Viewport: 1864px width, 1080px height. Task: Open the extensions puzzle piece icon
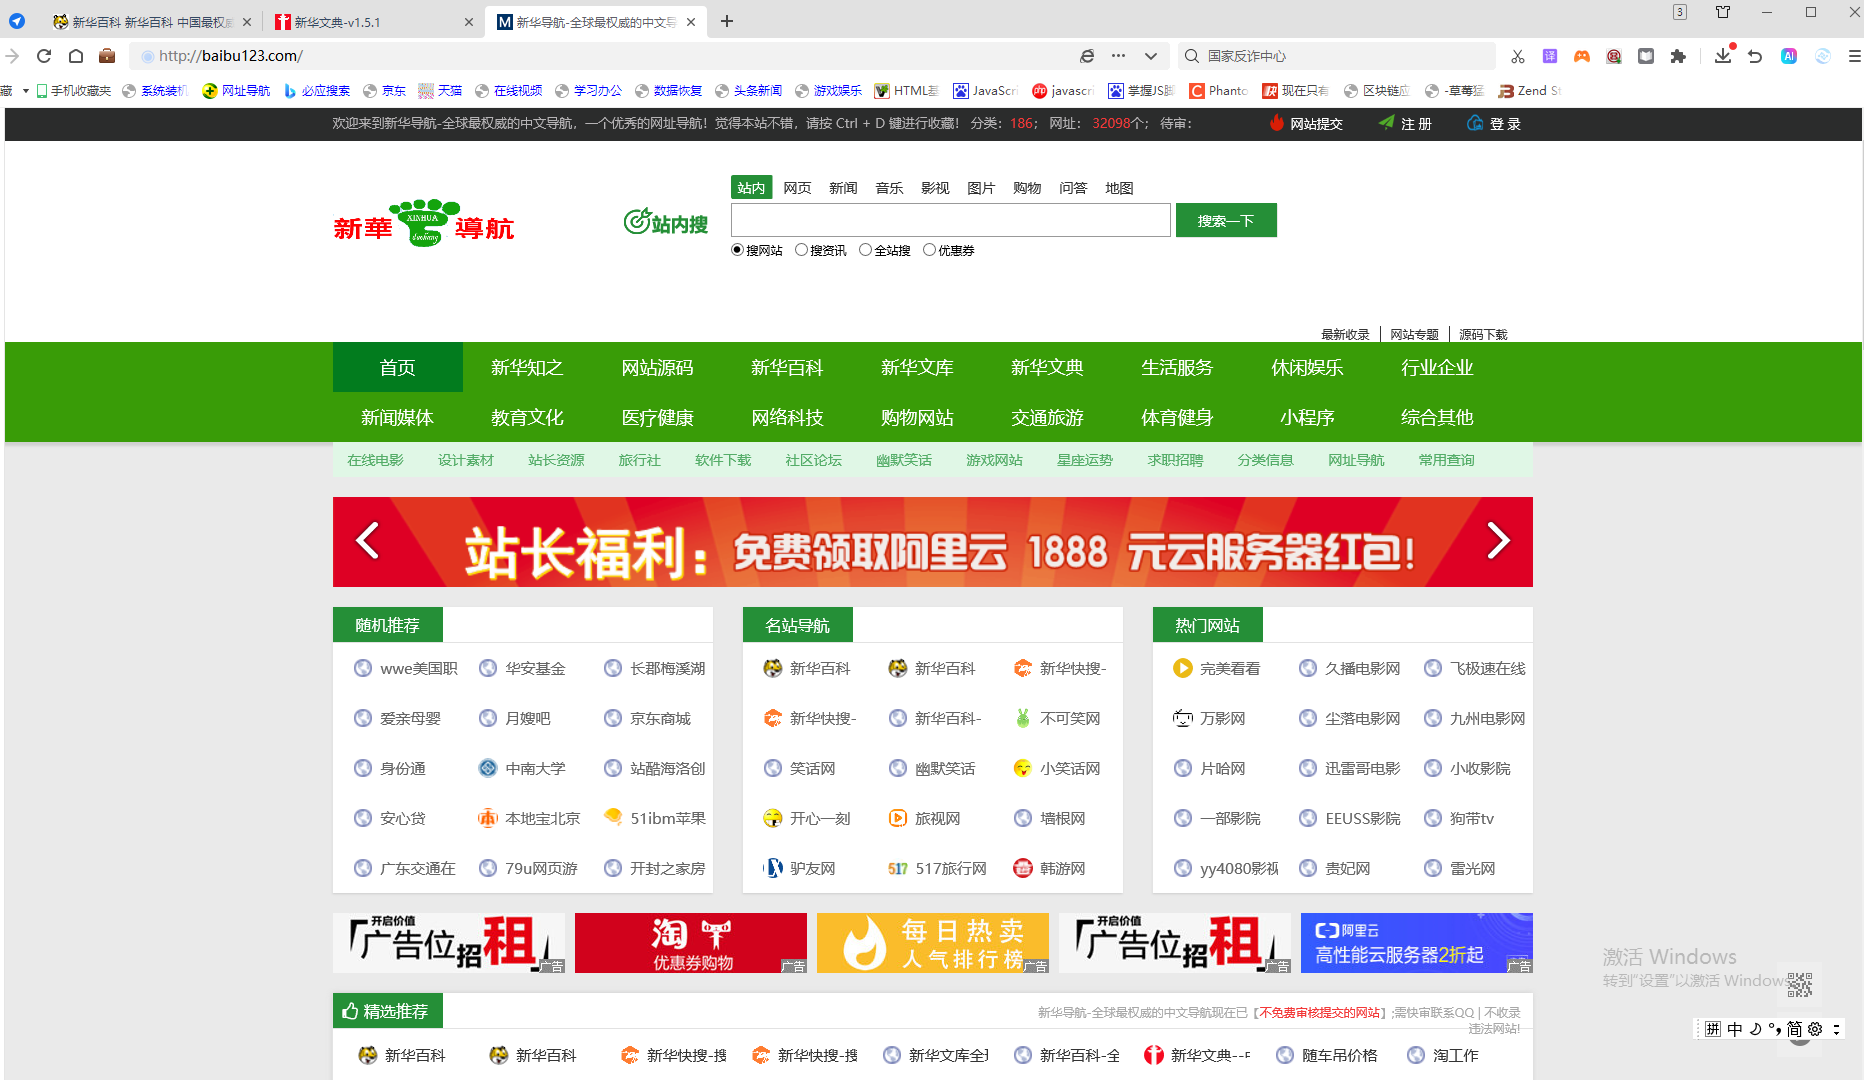pos(1678,56)
